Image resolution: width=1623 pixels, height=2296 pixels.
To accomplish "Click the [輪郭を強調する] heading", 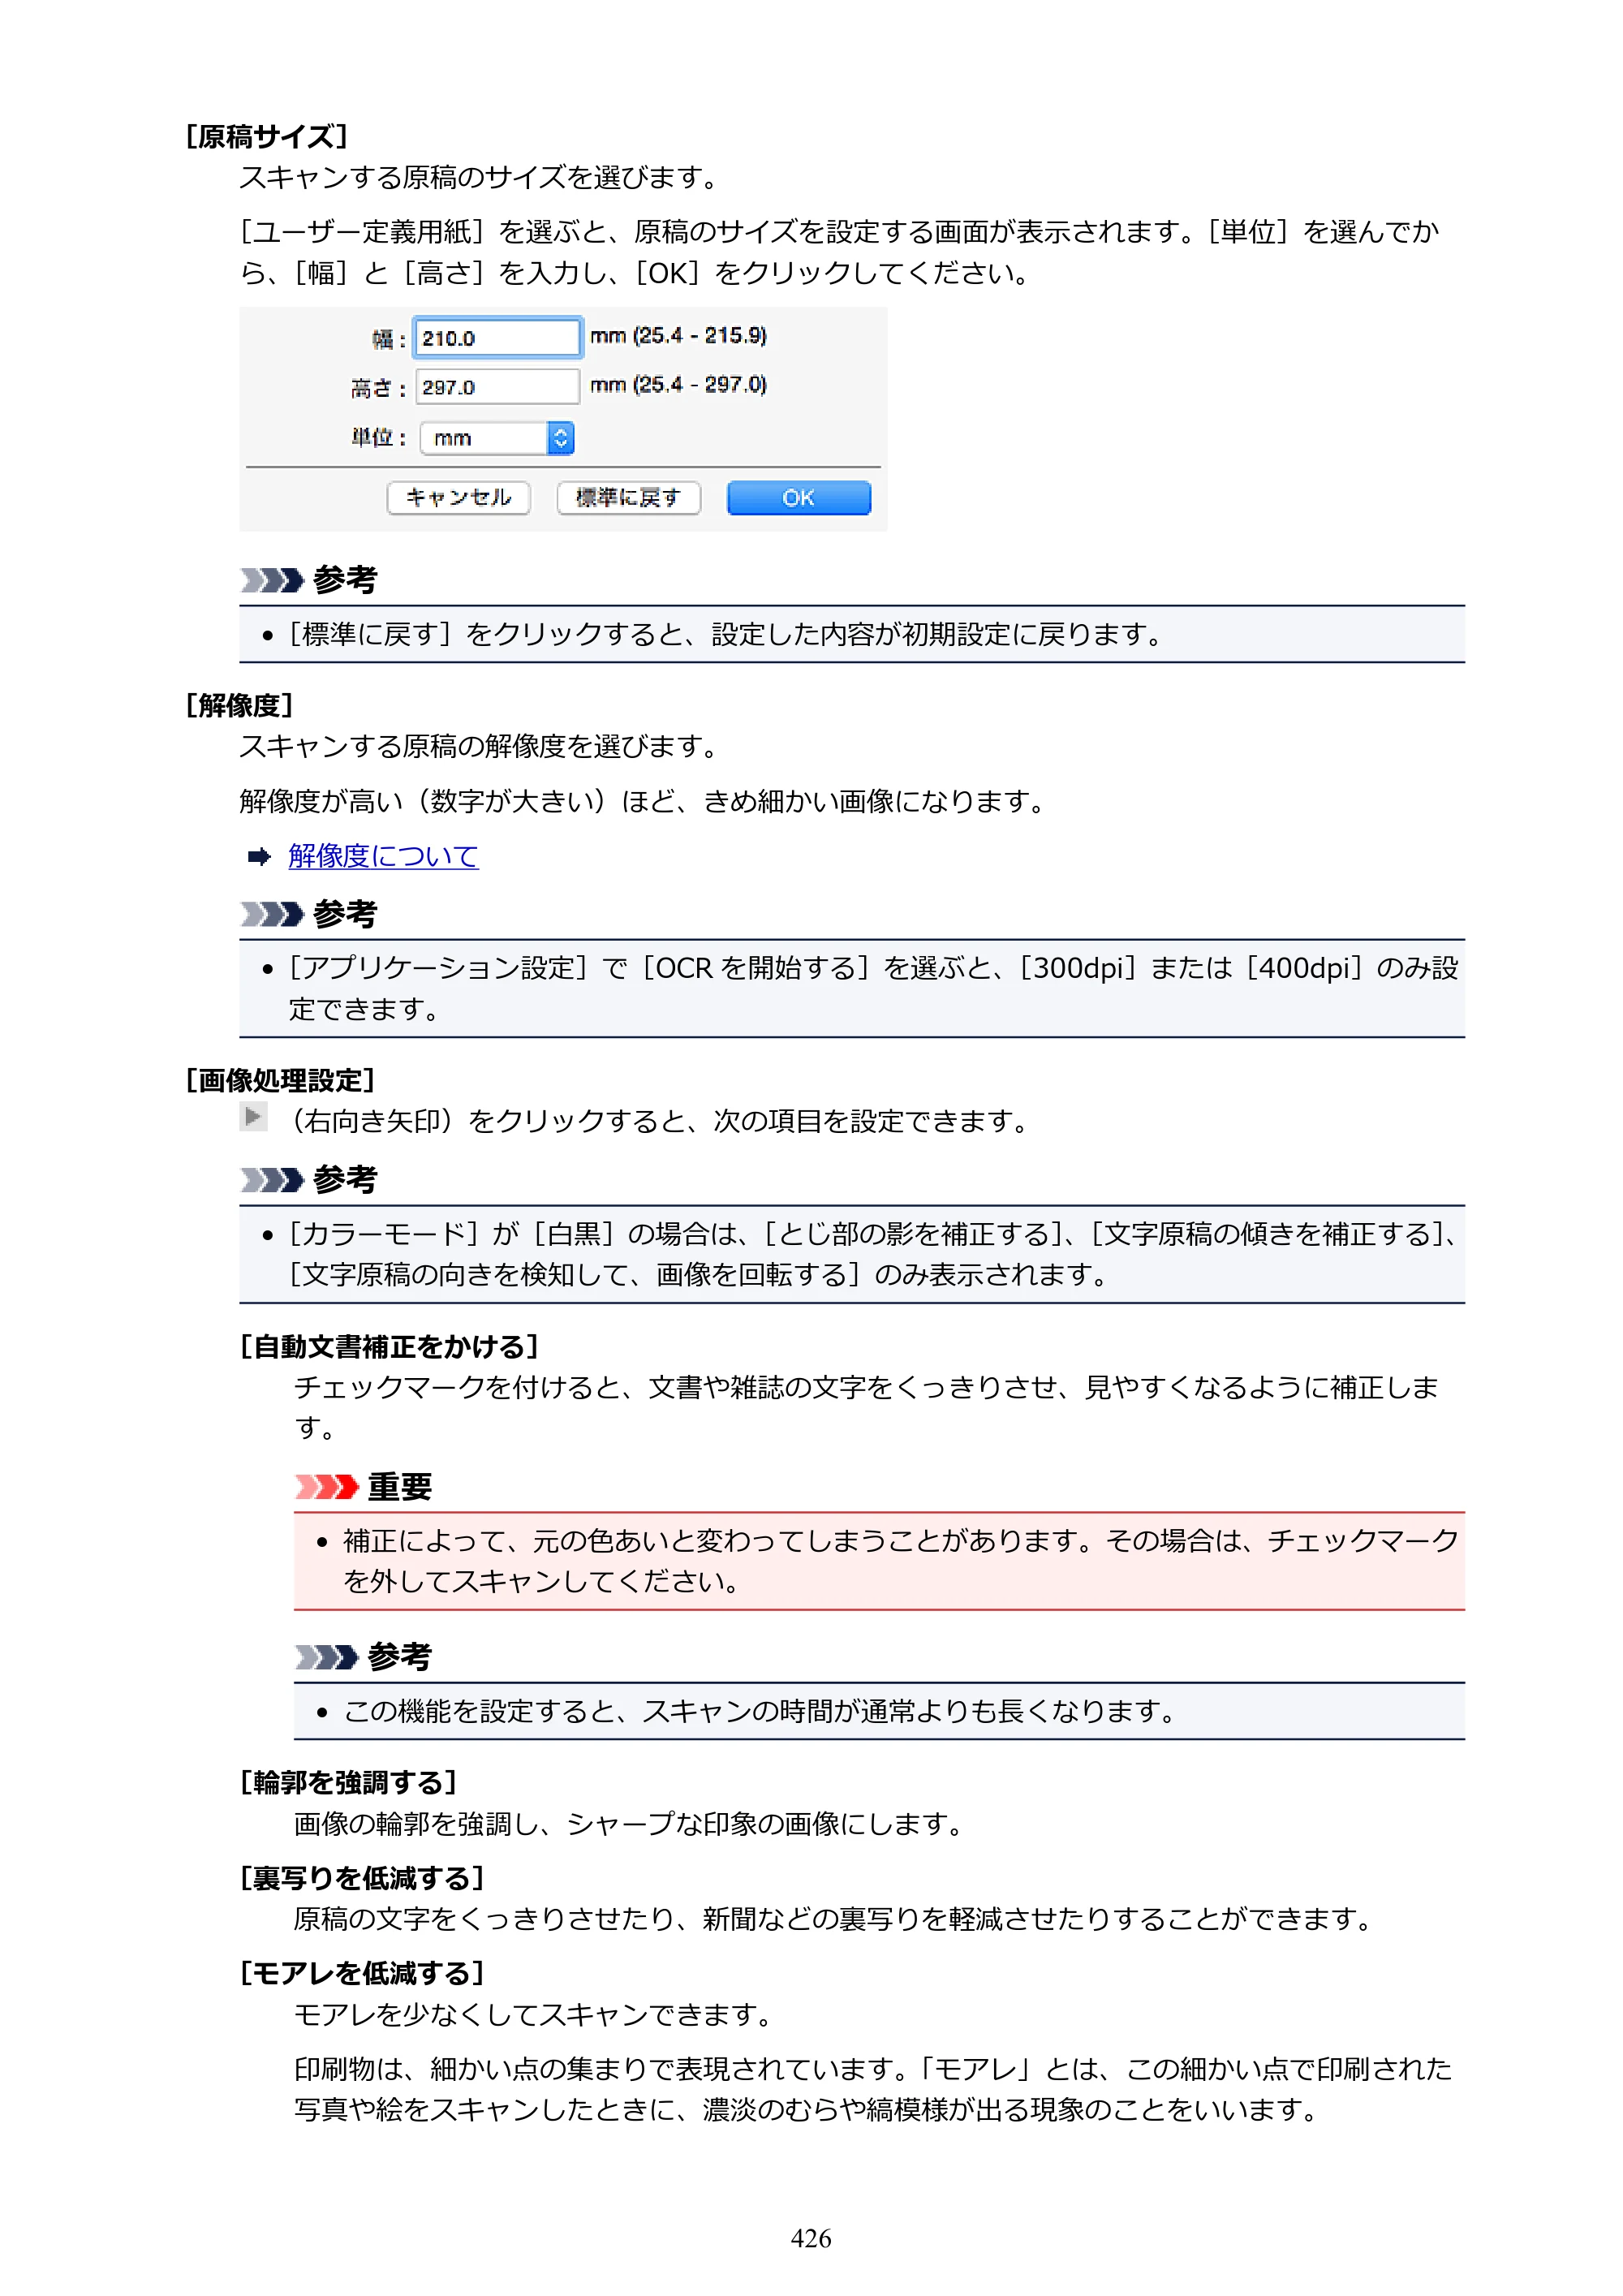I will pyautogui.click(x=349, y=1782).
